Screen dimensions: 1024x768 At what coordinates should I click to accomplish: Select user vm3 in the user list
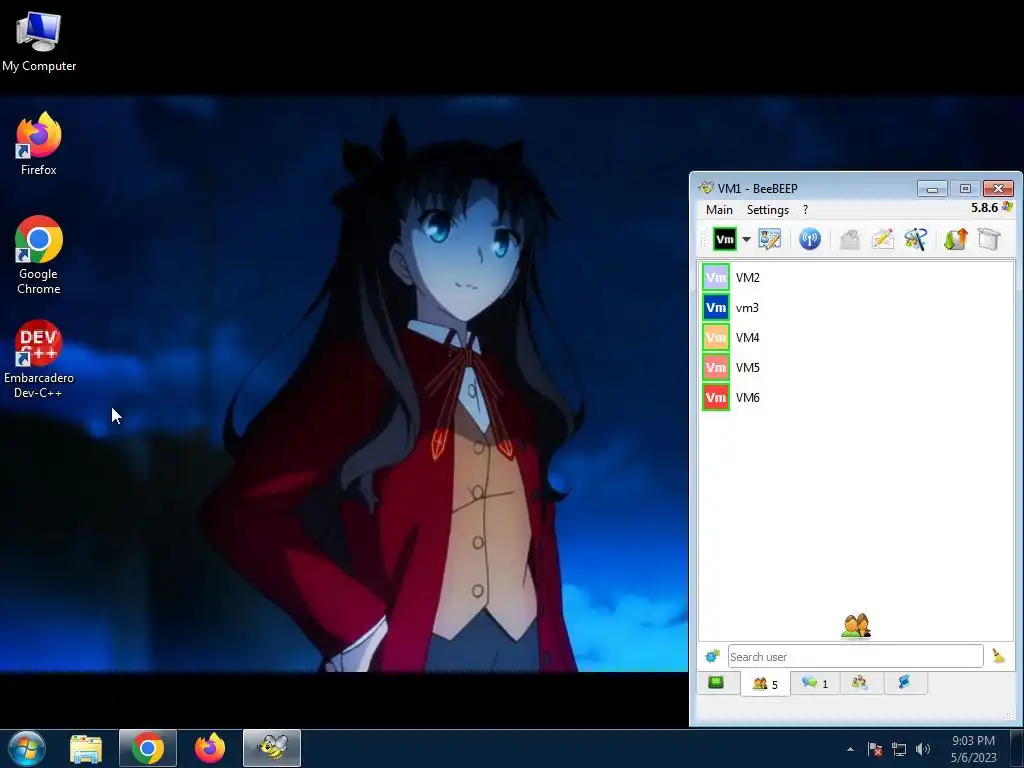[x=857, y=308]
